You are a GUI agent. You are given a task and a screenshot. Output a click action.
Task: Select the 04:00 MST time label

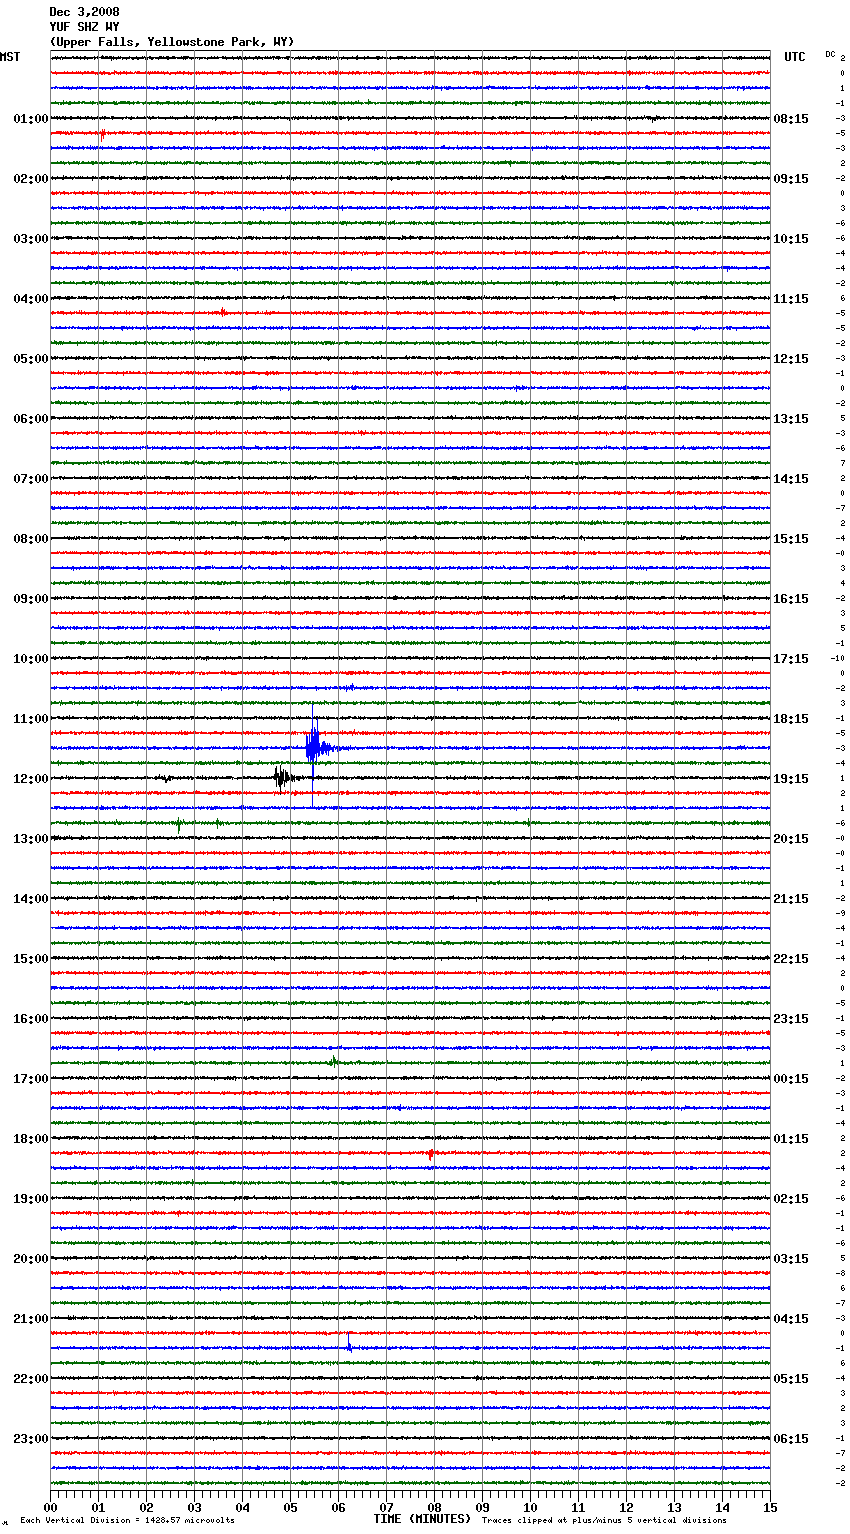pyautogui.click(x=31, y=299)
